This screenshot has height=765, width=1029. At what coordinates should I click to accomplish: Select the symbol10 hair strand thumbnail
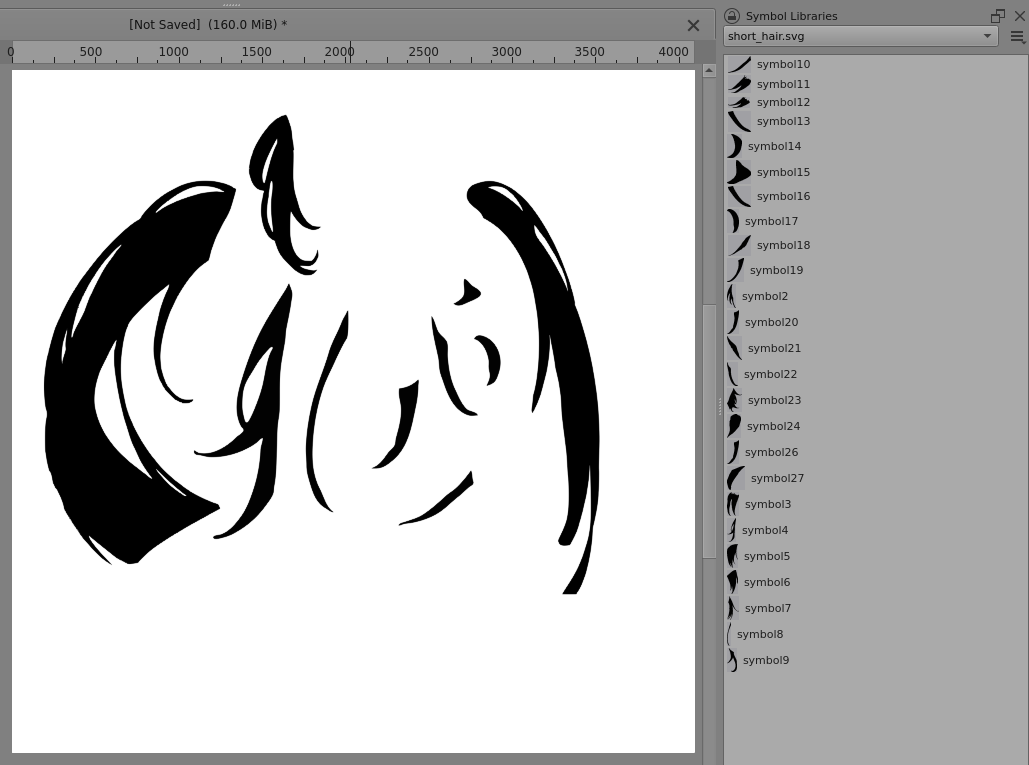739,64
